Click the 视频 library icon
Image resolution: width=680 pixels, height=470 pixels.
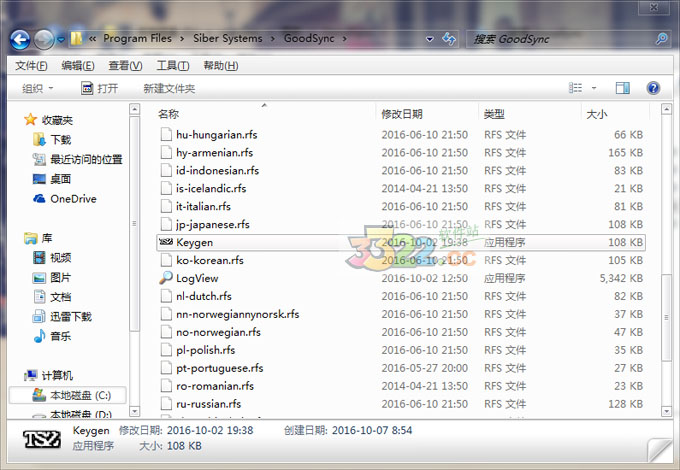tap(39, 258)
